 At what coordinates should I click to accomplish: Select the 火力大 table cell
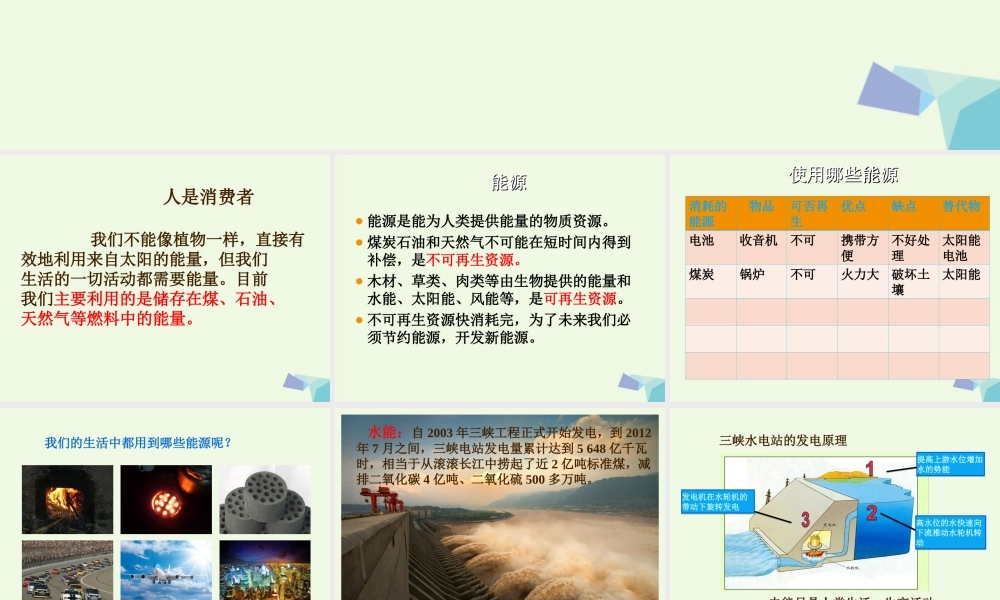pos(862,282)
